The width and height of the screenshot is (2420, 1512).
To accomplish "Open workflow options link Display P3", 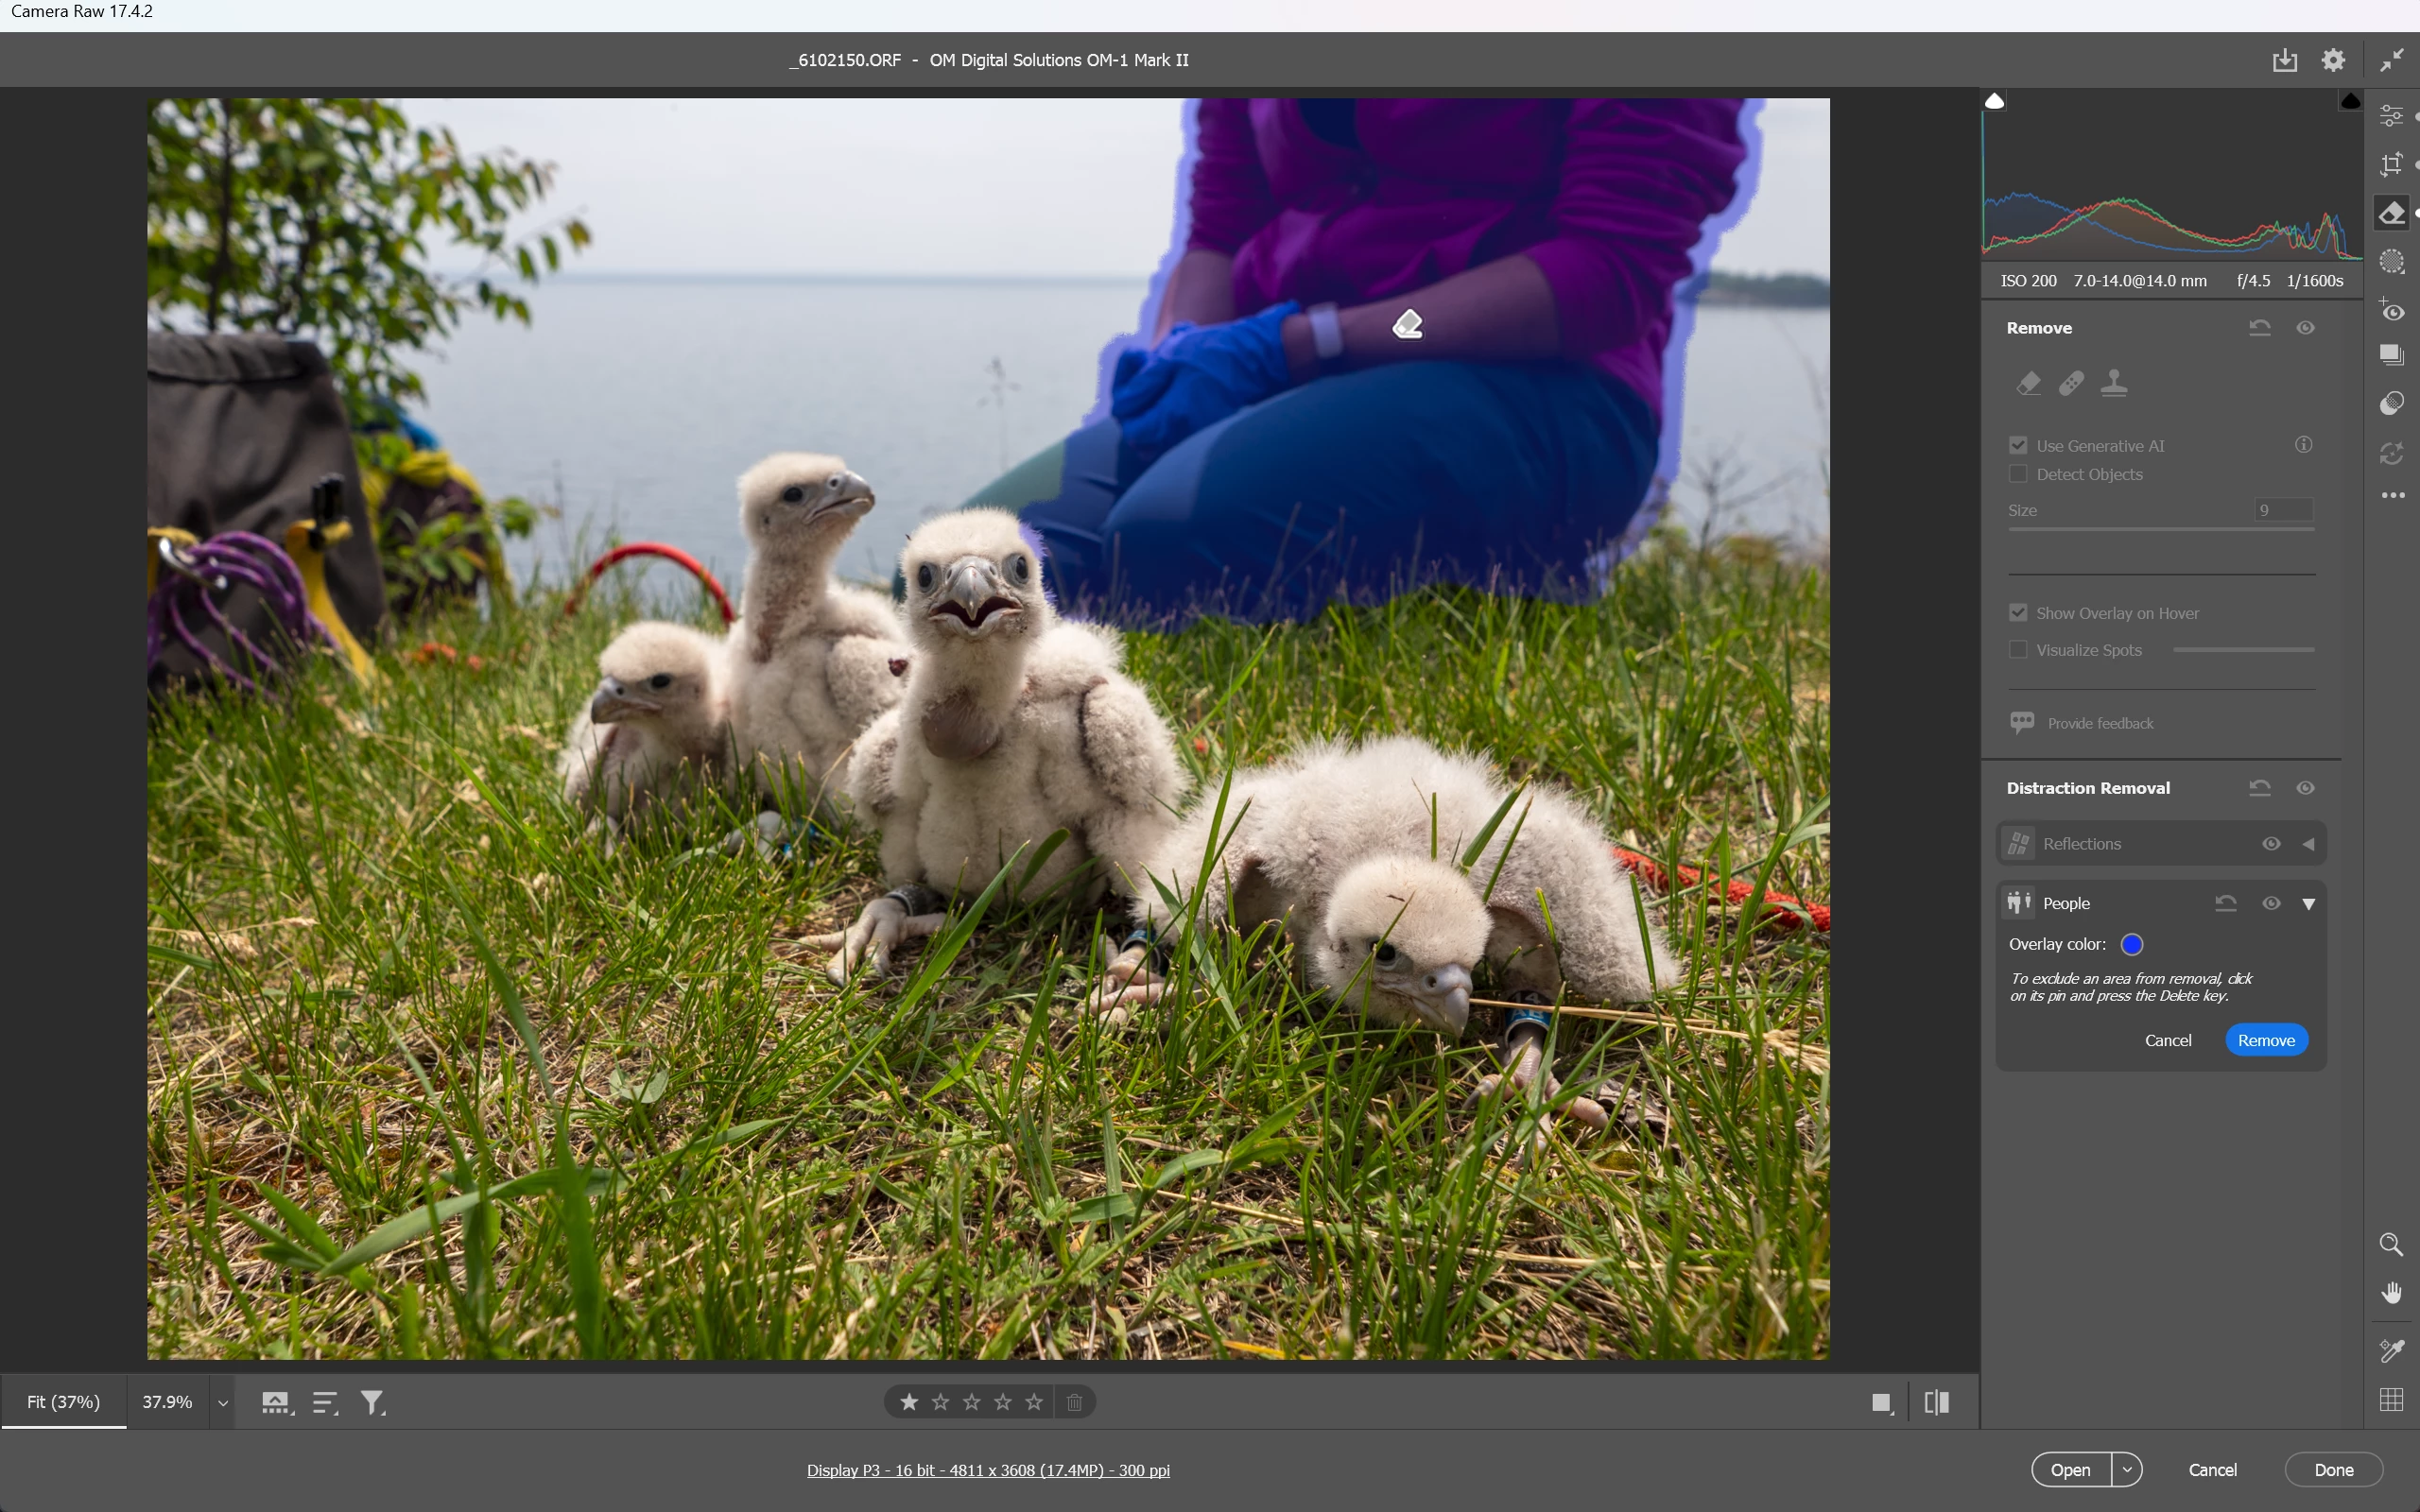I will tap(988, 1470).
